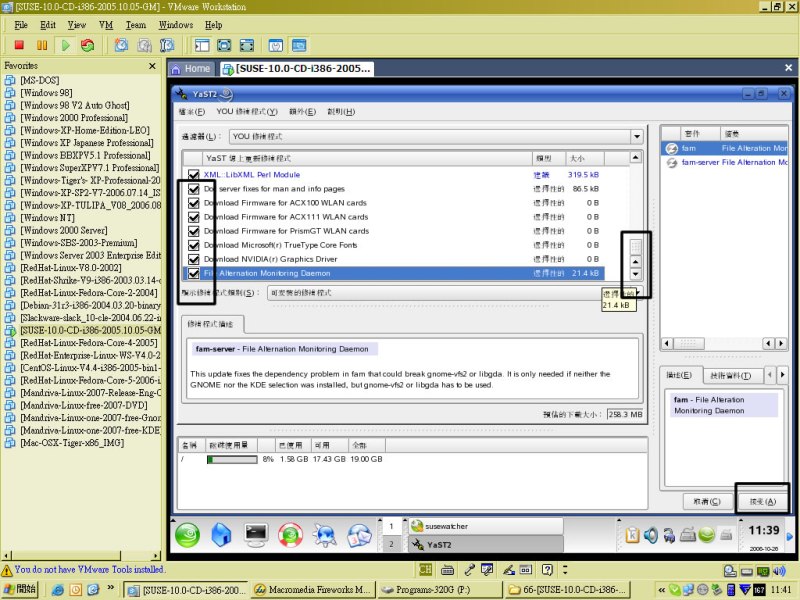Launch the Konqueror web browser icon on the KDE panel

click(x=324, y=535)
